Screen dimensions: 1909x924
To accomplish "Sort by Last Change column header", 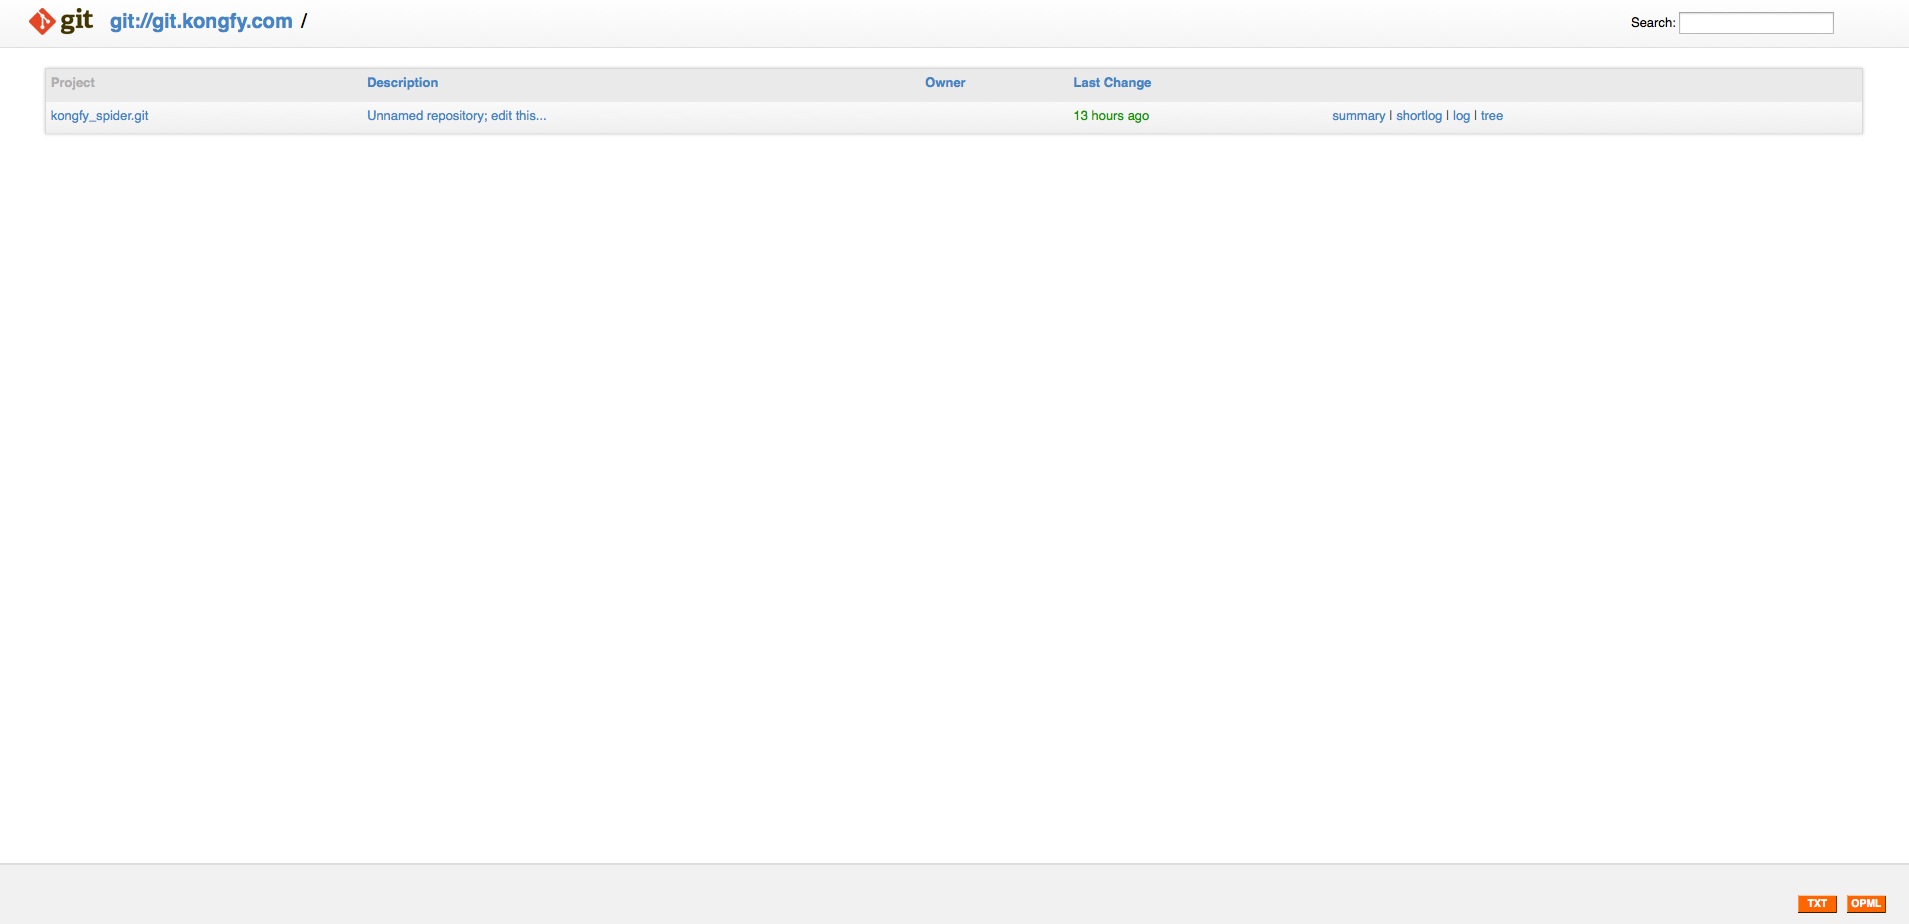I will pyautogui.click(x=1112, y=83).
